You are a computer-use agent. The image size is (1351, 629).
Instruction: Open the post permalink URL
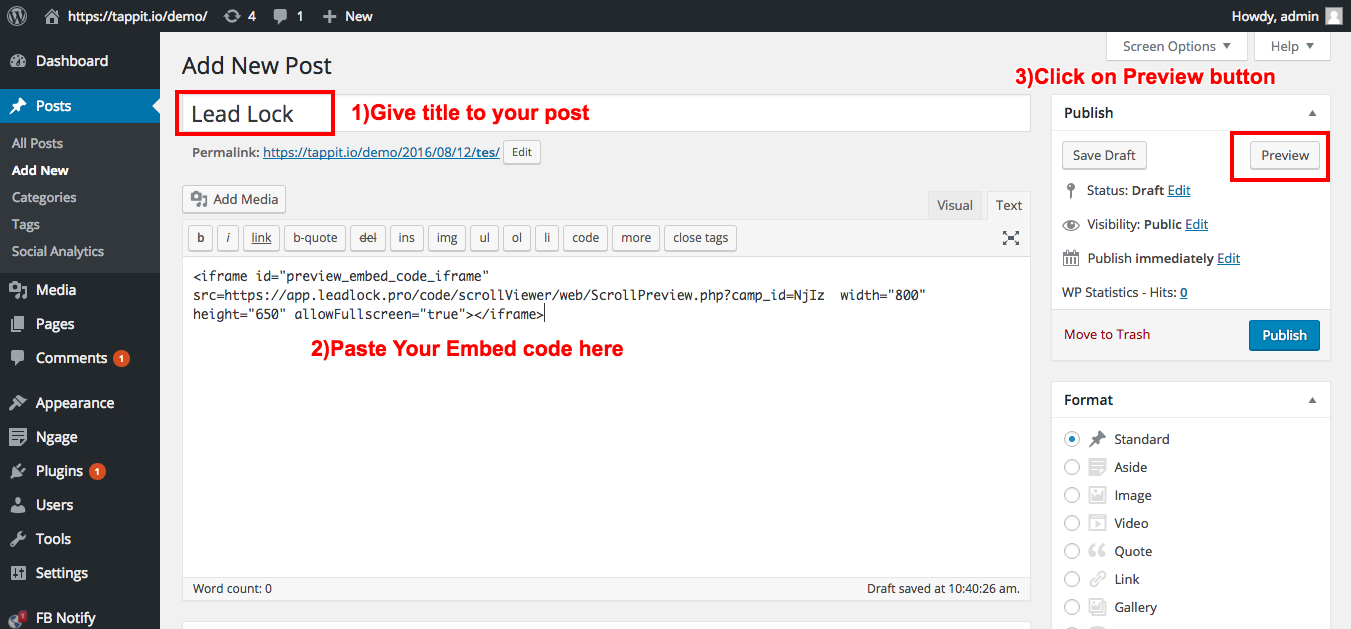click(x=381, y=153)
